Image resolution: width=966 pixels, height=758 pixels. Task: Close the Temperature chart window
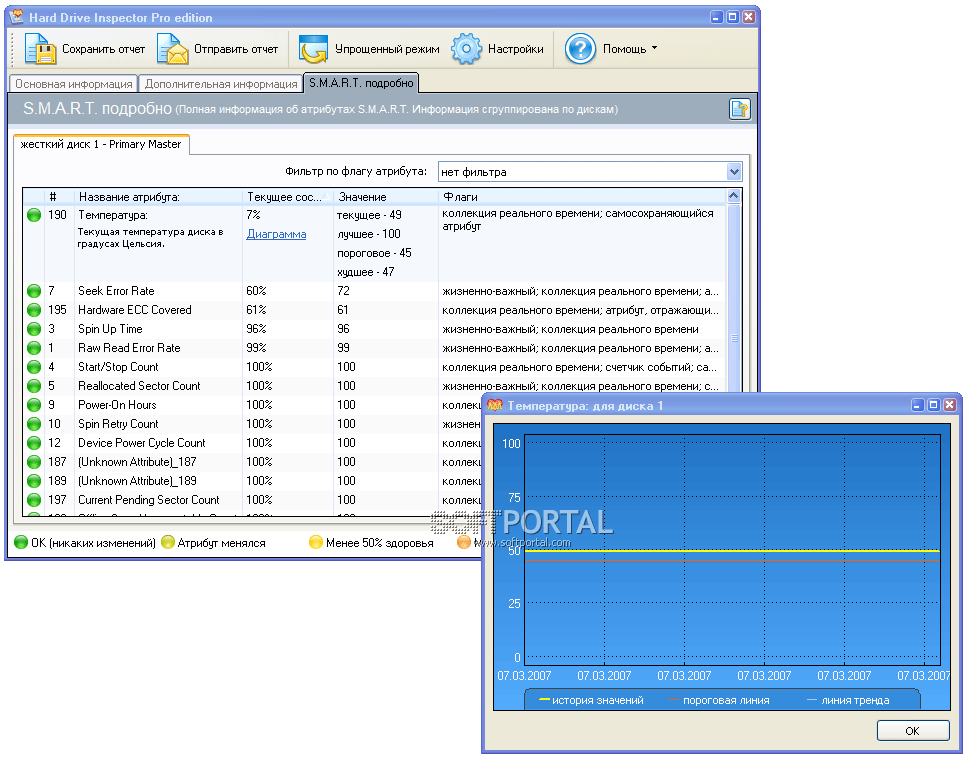949,405
